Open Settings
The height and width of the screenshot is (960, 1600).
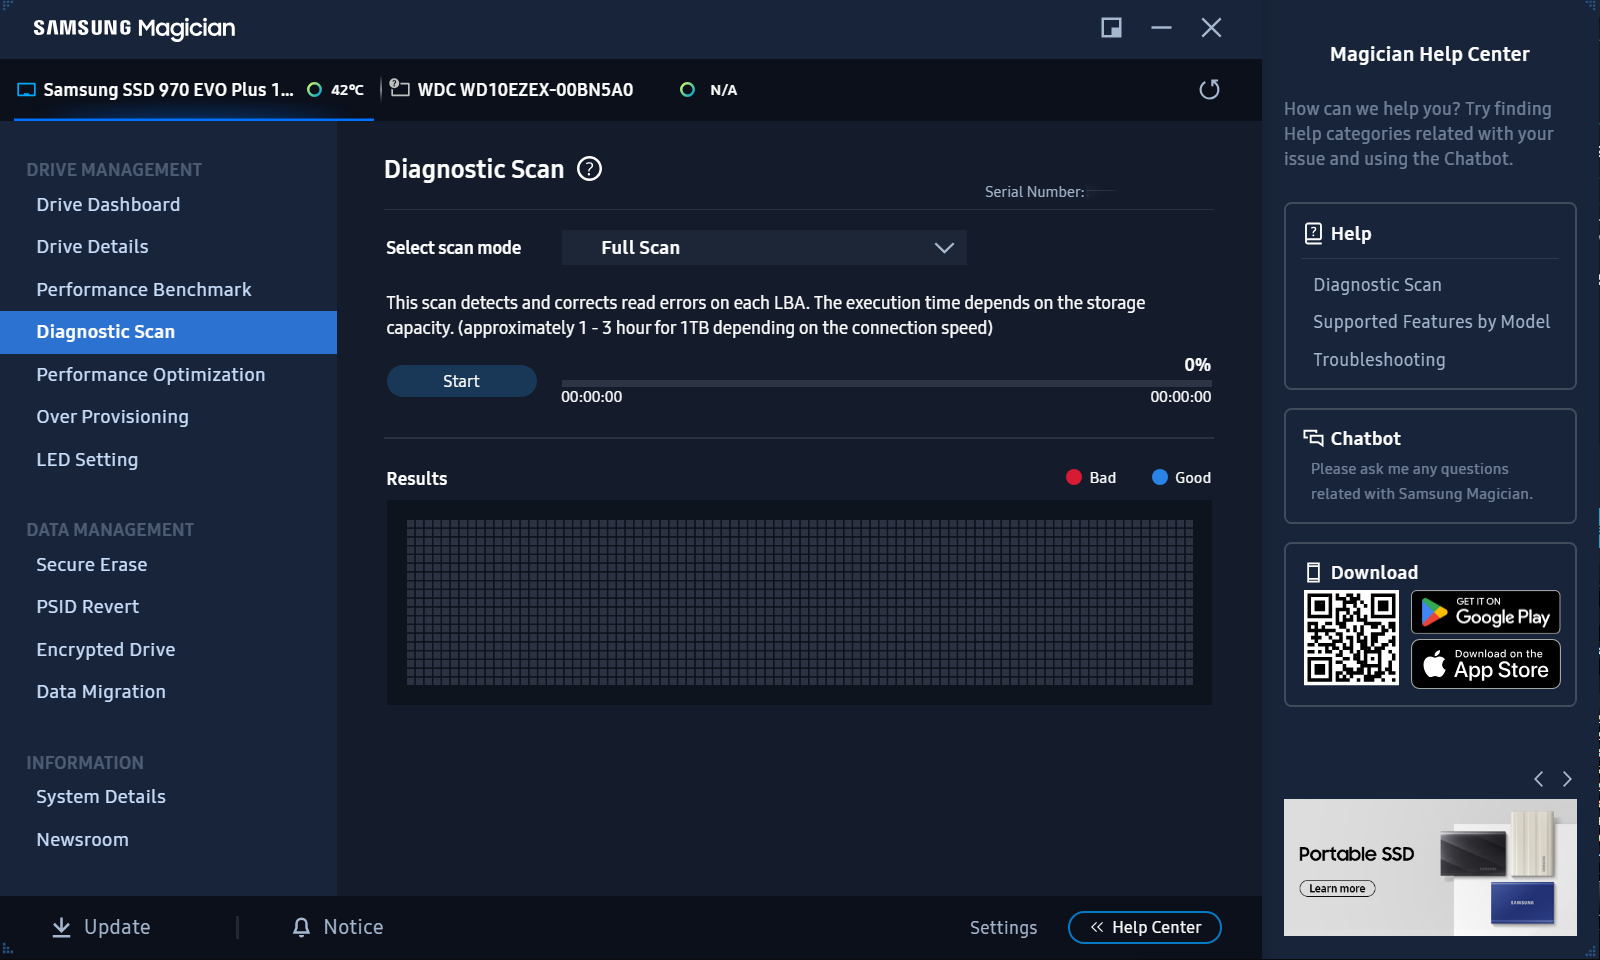tap(1003, 928)
